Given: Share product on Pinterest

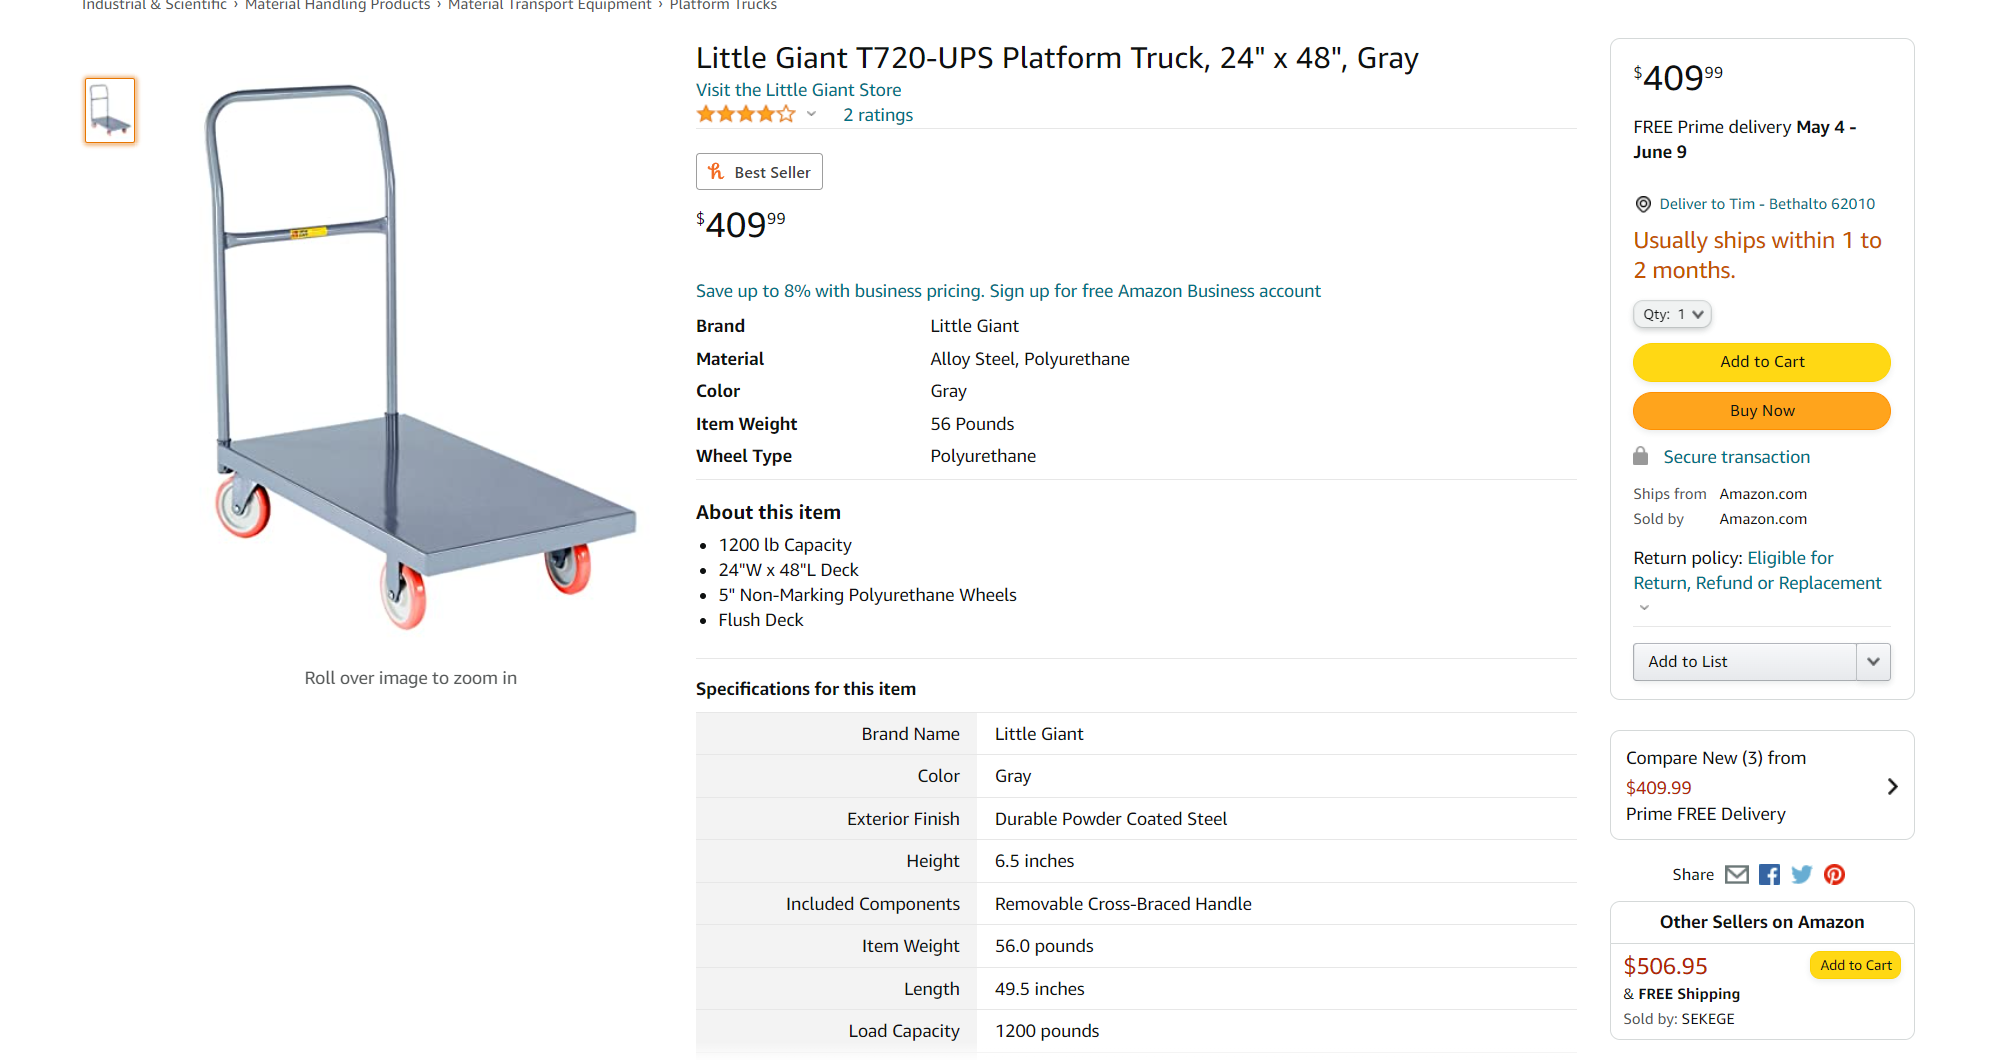Looking at the screenshot, I should pyautogui.click(x=1834, y=875).
